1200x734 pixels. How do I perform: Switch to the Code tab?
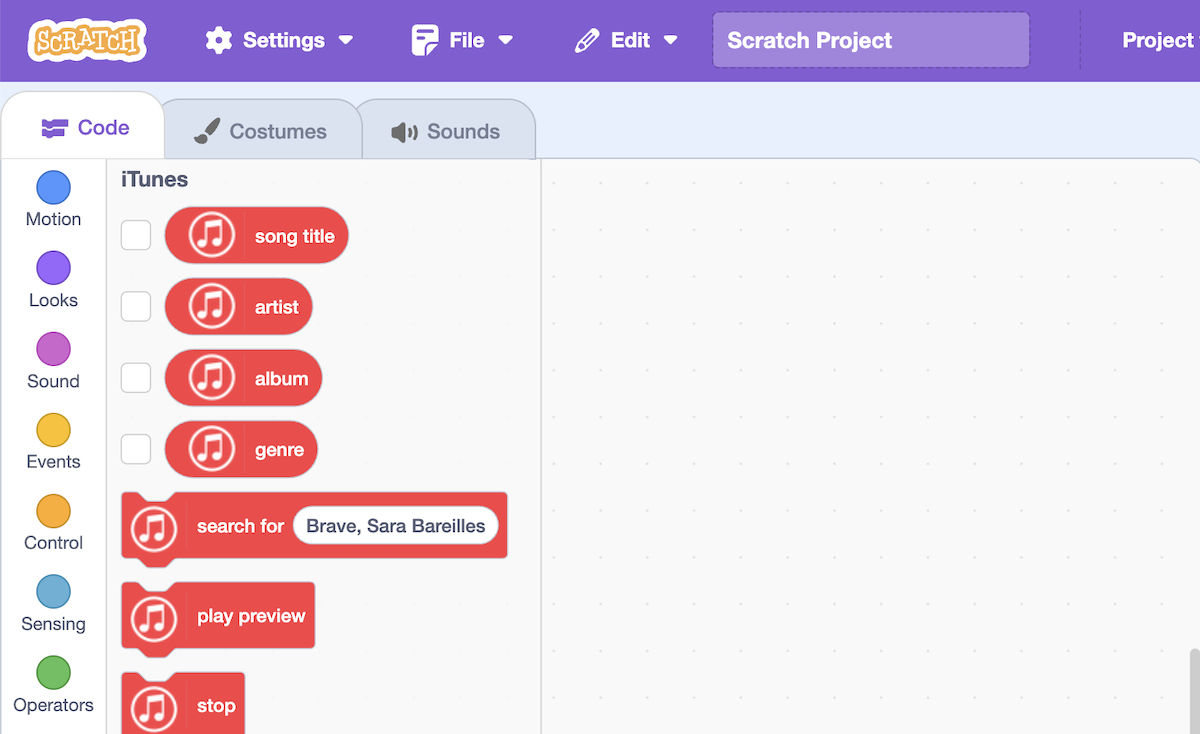(84, 127)
